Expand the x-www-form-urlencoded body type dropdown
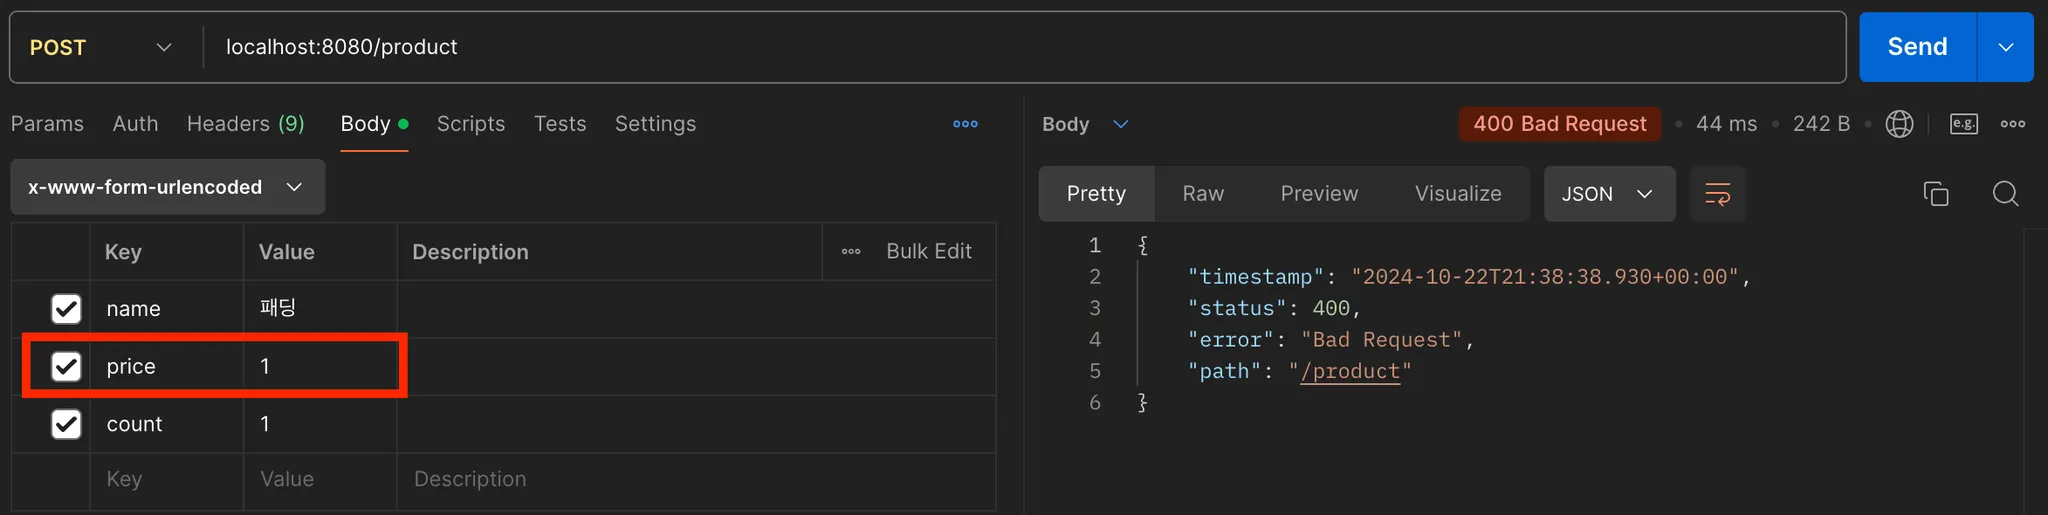This screenshot has width=2048, height=515. (x=167, y=187)
